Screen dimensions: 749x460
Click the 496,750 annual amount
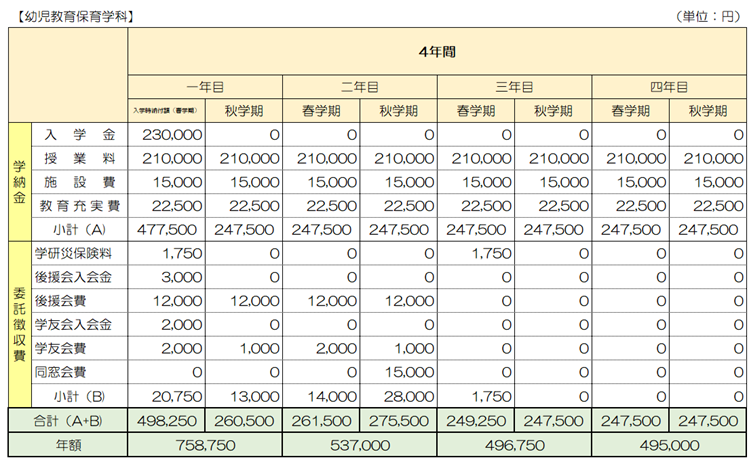pos(515,445)
